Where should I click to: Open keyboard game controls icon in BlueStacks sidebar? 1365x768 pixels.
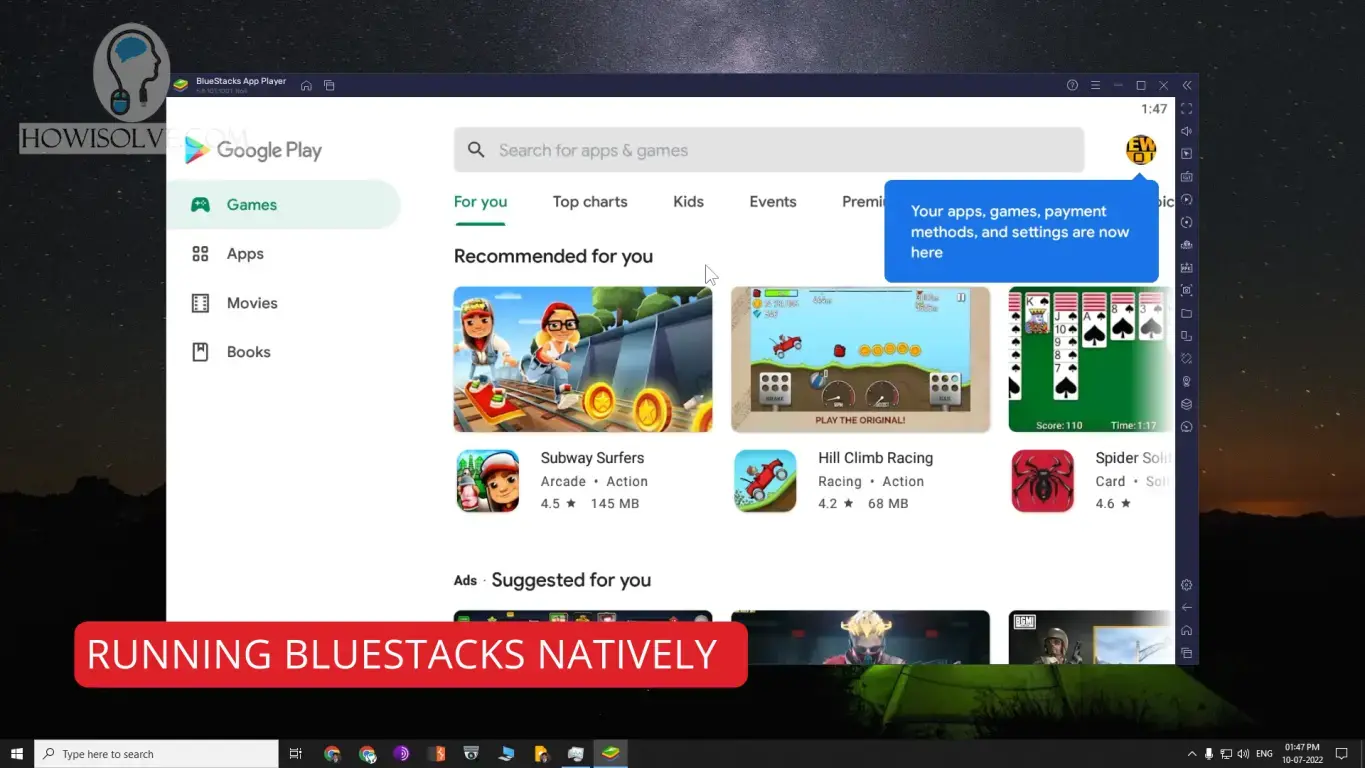[1187, 176]
